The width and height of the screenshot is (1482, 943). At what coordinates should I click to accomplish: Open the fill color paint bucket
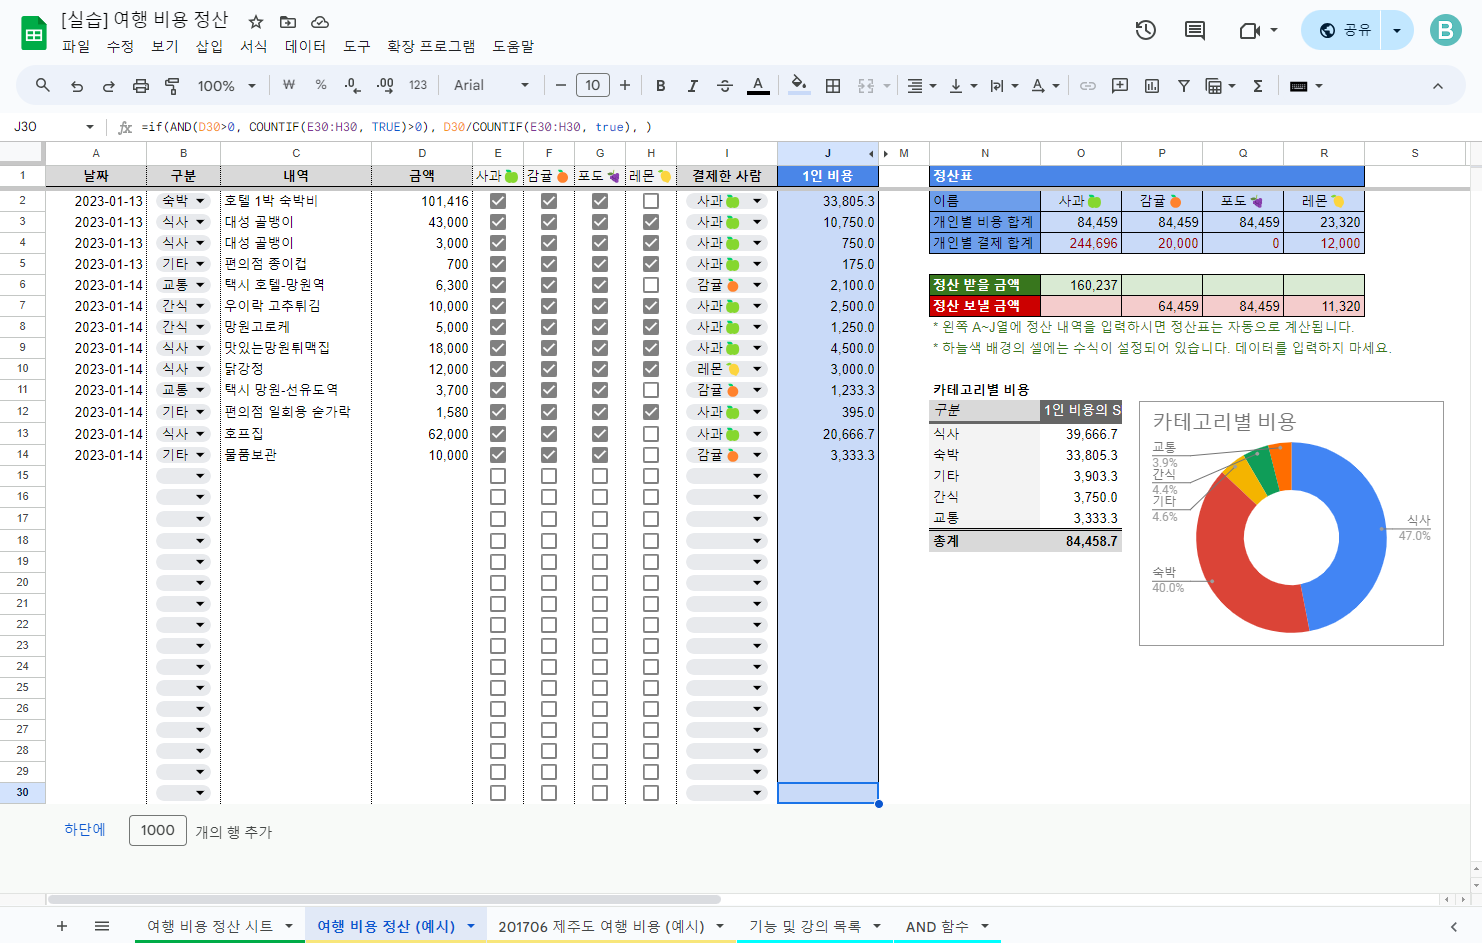tap(798, 85)
